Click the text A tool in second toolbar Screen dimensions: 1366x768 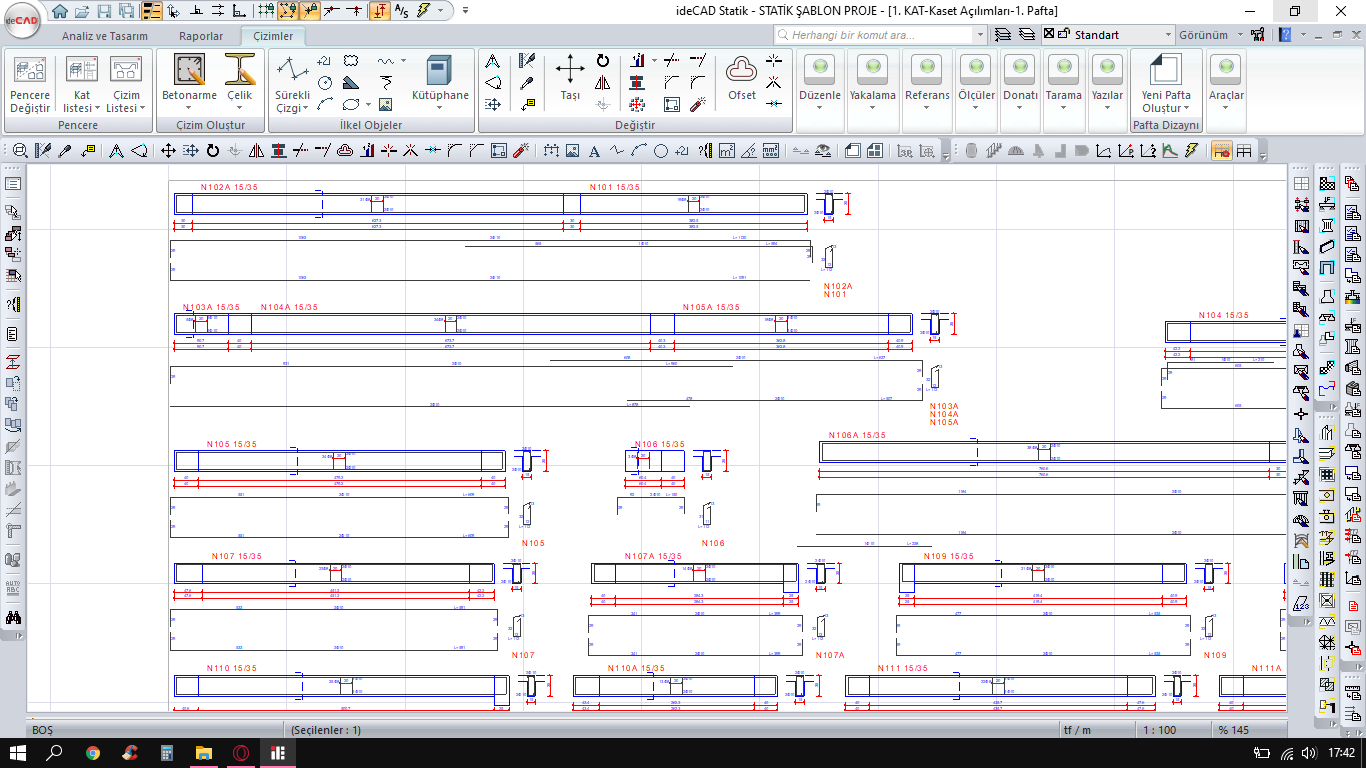click(594, 151)
